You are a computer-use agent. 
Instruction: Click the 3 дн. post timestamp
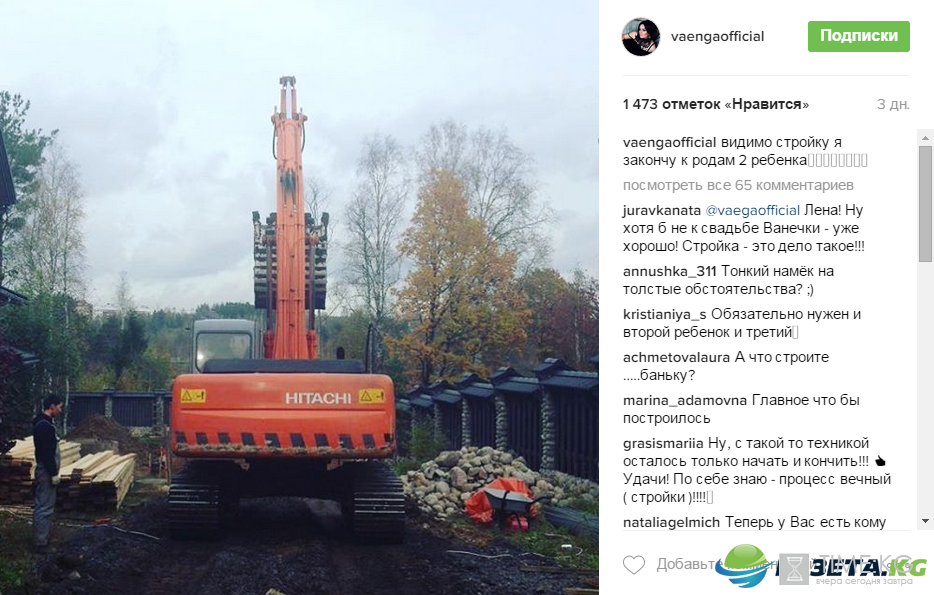[893, 104]
